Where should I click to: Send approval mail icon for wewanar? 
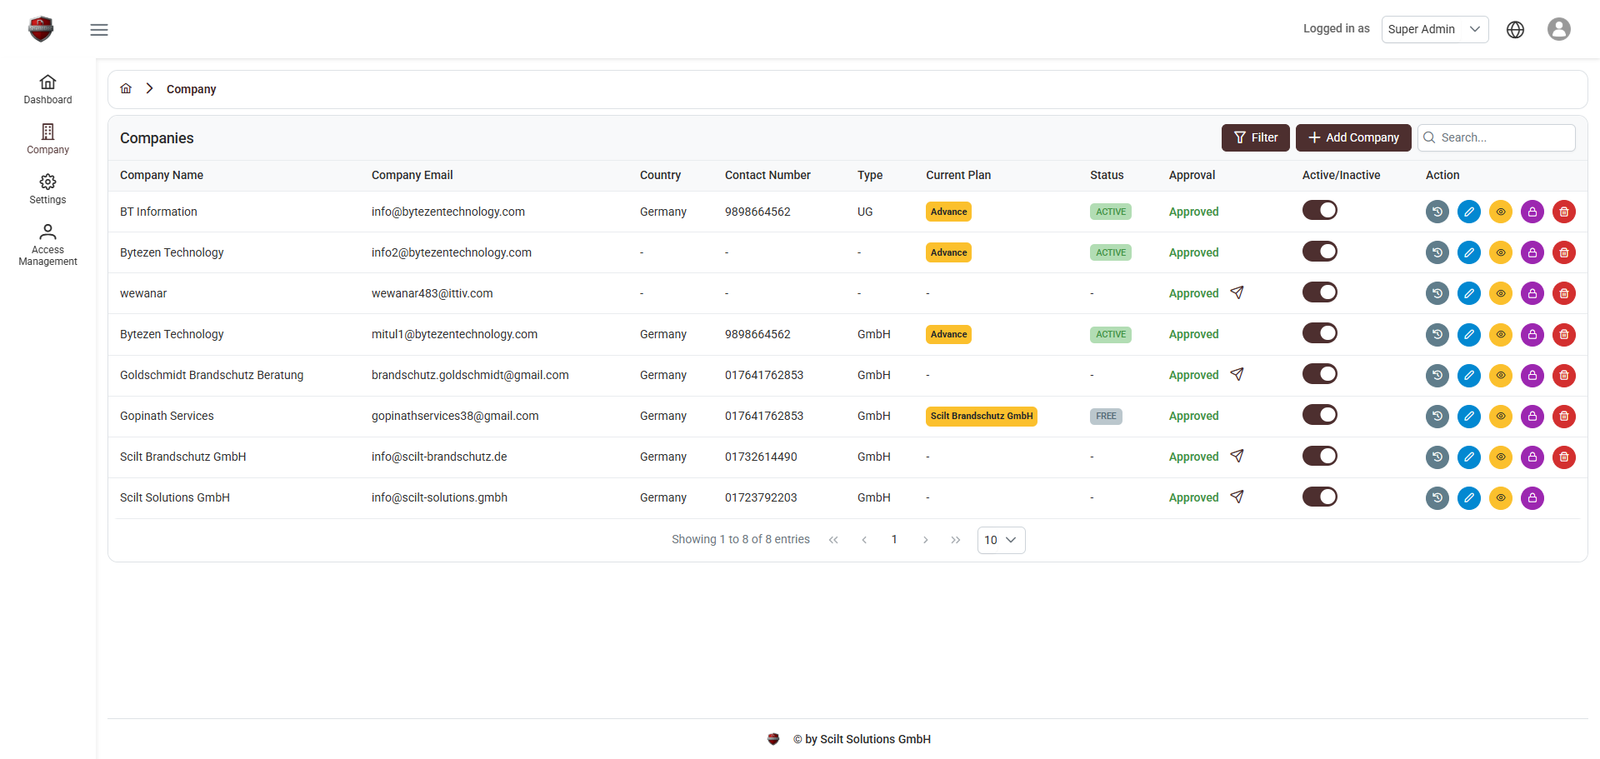click(1237, 293)
